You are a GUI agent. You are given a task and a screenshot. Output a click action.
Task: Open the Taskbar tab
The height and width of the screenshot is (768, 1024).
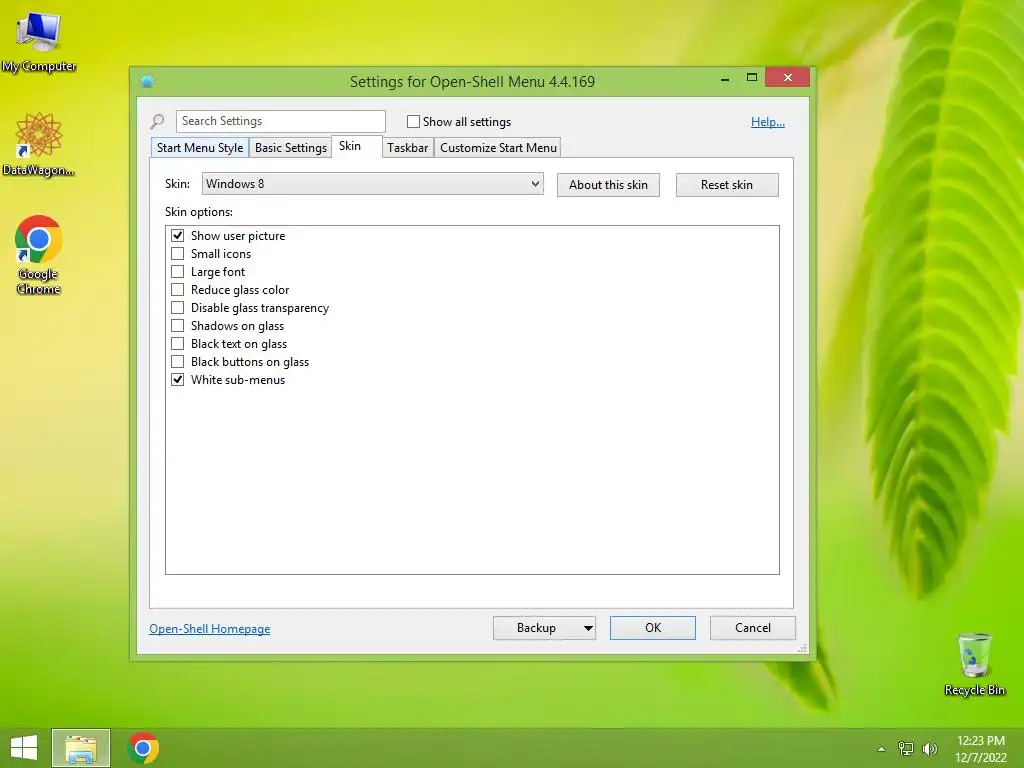pos(408,148)
